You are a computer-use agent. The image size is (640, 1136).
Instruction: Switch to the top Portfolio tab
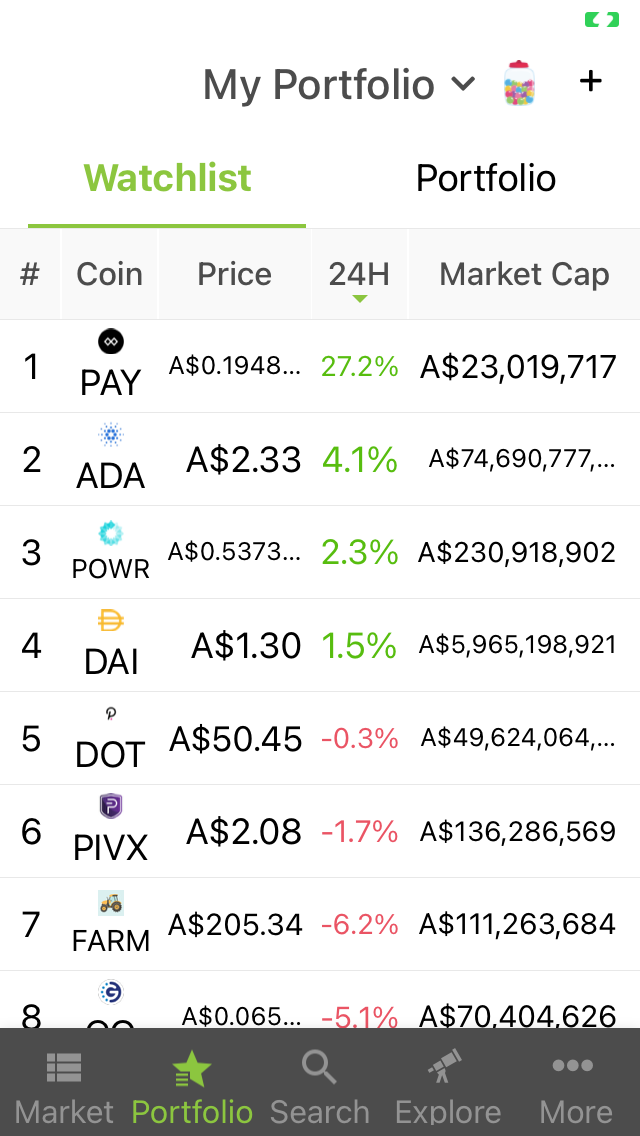pos(486,178)
